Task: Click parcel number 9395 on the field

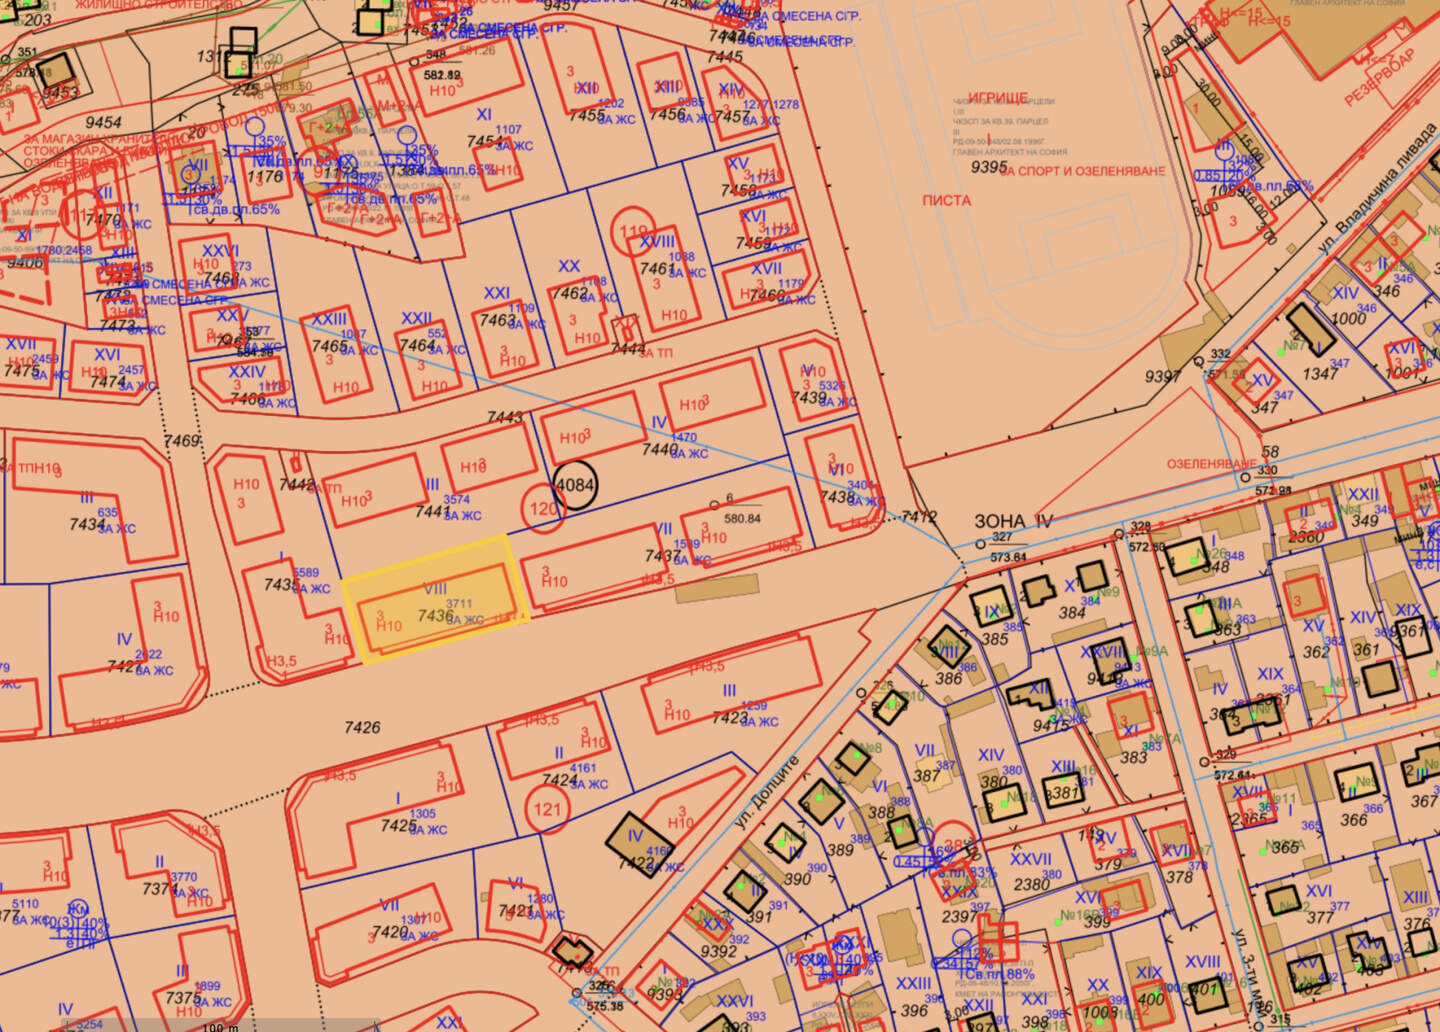Action: (x=989, y=168)
